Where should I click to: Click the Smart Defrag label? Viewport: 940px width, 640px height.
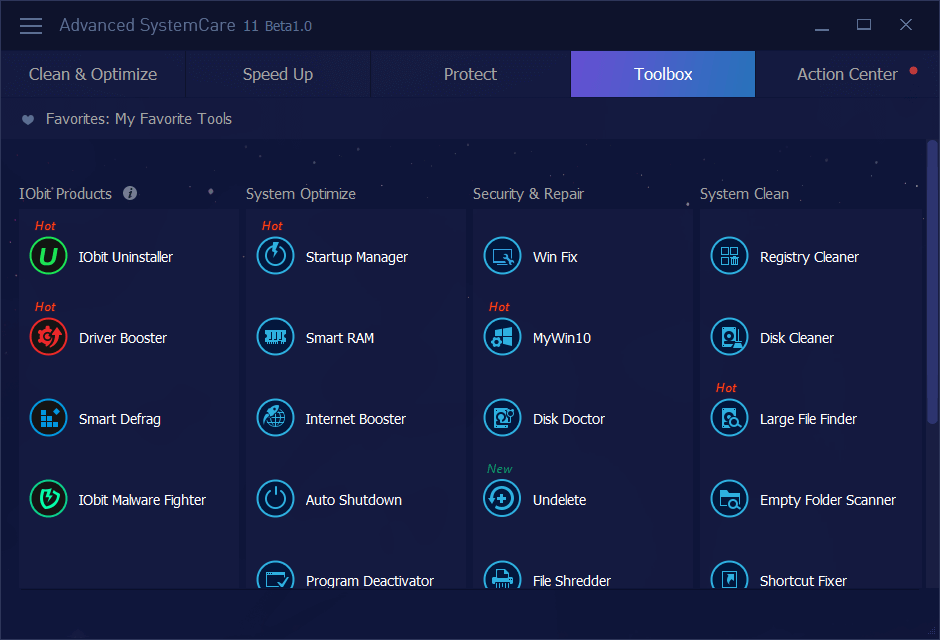(120, 419)
